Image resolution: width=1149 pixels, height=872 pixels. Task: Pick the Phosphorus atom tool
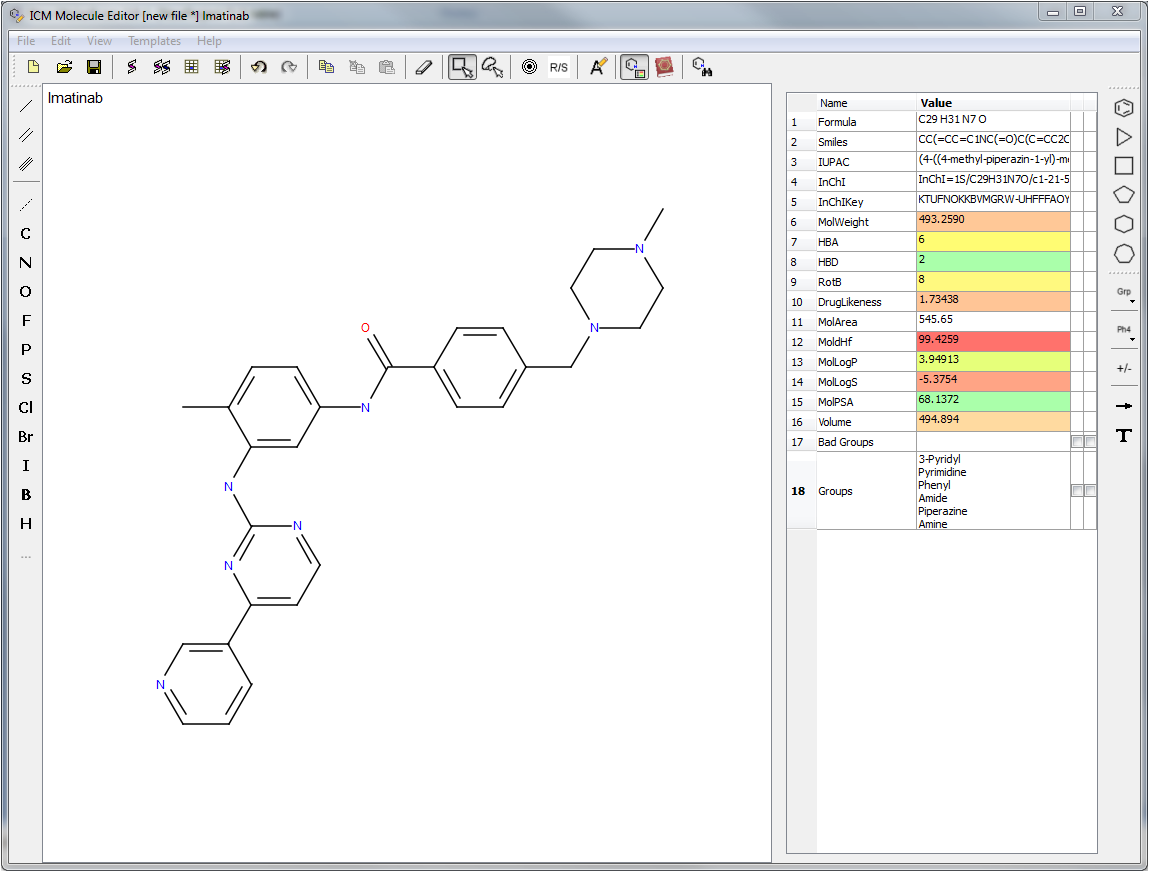point(26,350)
